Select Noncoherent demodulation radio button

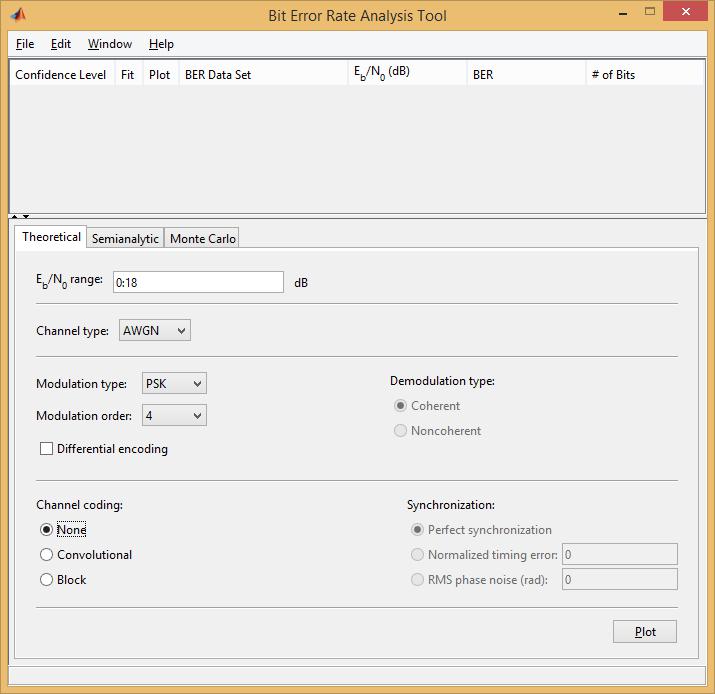[x=400, y=430]
